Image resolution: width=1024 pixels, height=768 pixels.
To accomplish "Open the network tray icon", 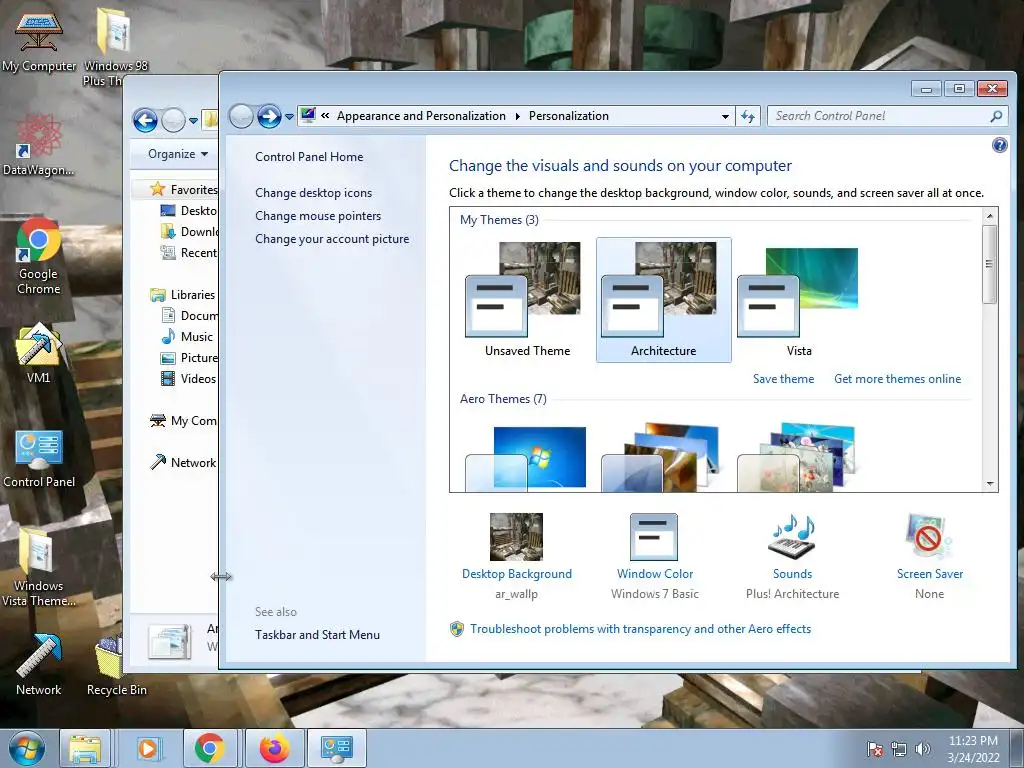I will (x=899, y=749).
